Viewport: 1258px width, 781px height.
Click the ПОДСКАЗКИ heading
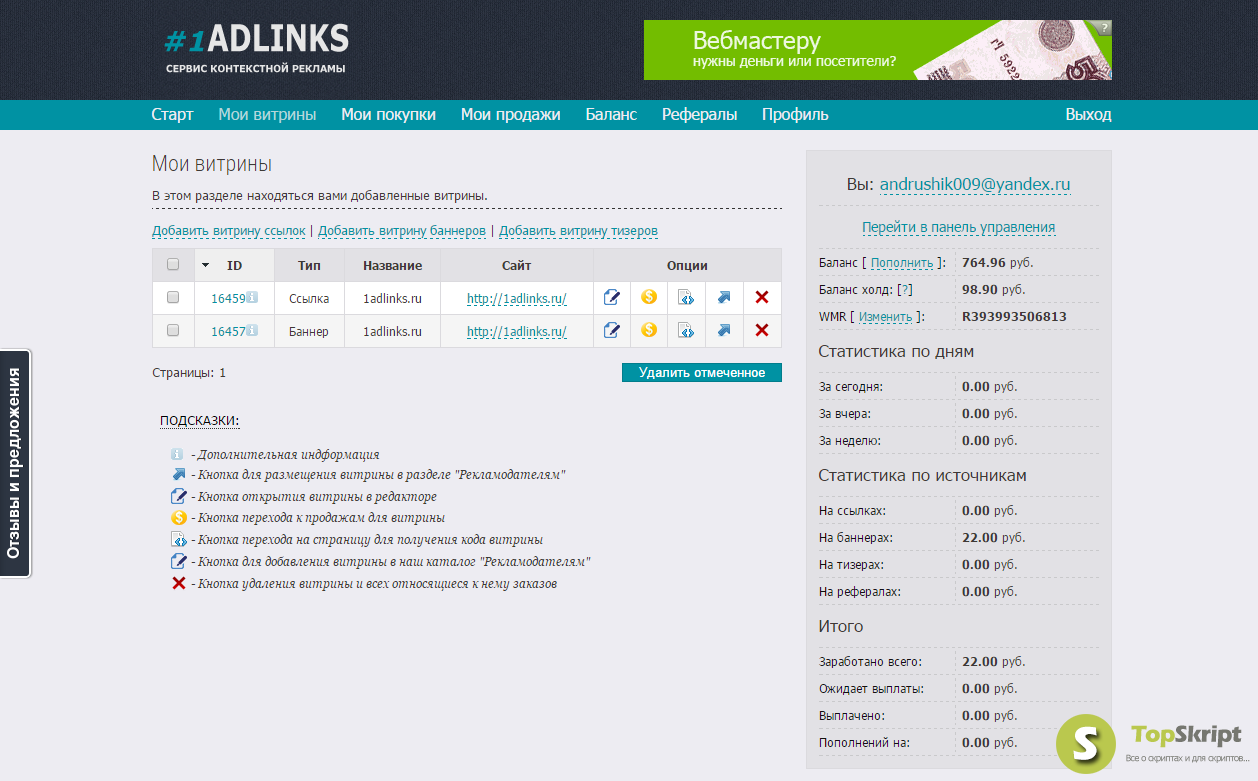(x=200, y=421)
